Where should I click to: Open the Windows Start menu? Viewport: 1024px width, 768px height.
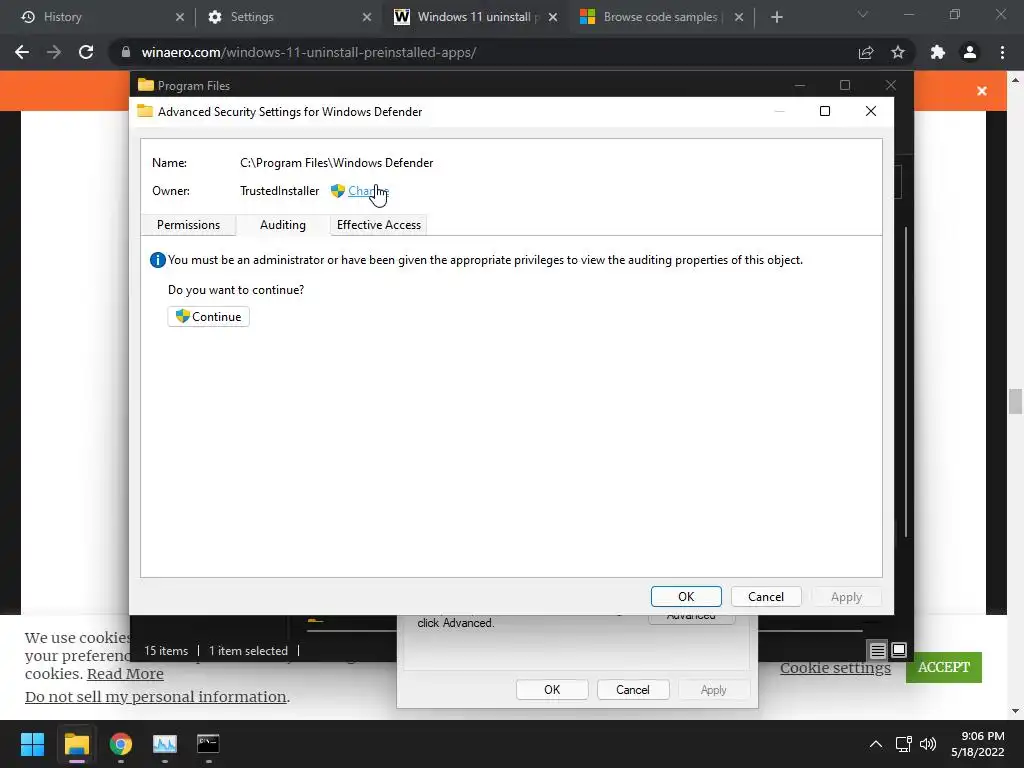pos(32,744)
